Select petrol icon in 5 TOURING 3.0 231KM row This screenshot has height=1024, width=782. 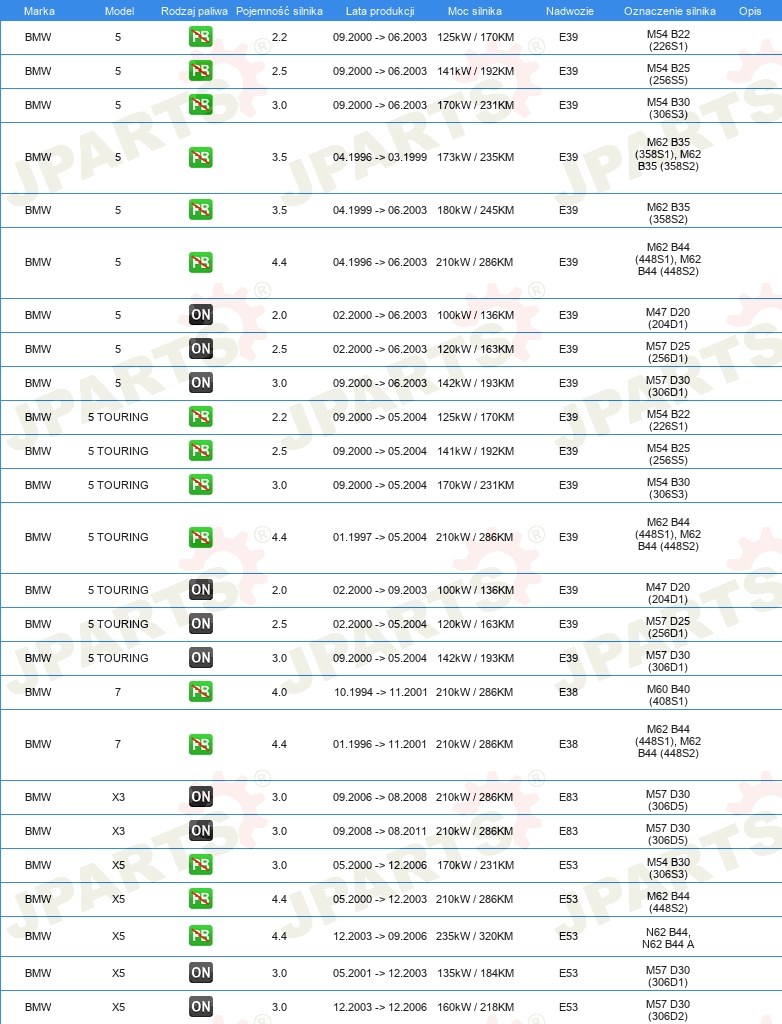[x=201, y=485]
